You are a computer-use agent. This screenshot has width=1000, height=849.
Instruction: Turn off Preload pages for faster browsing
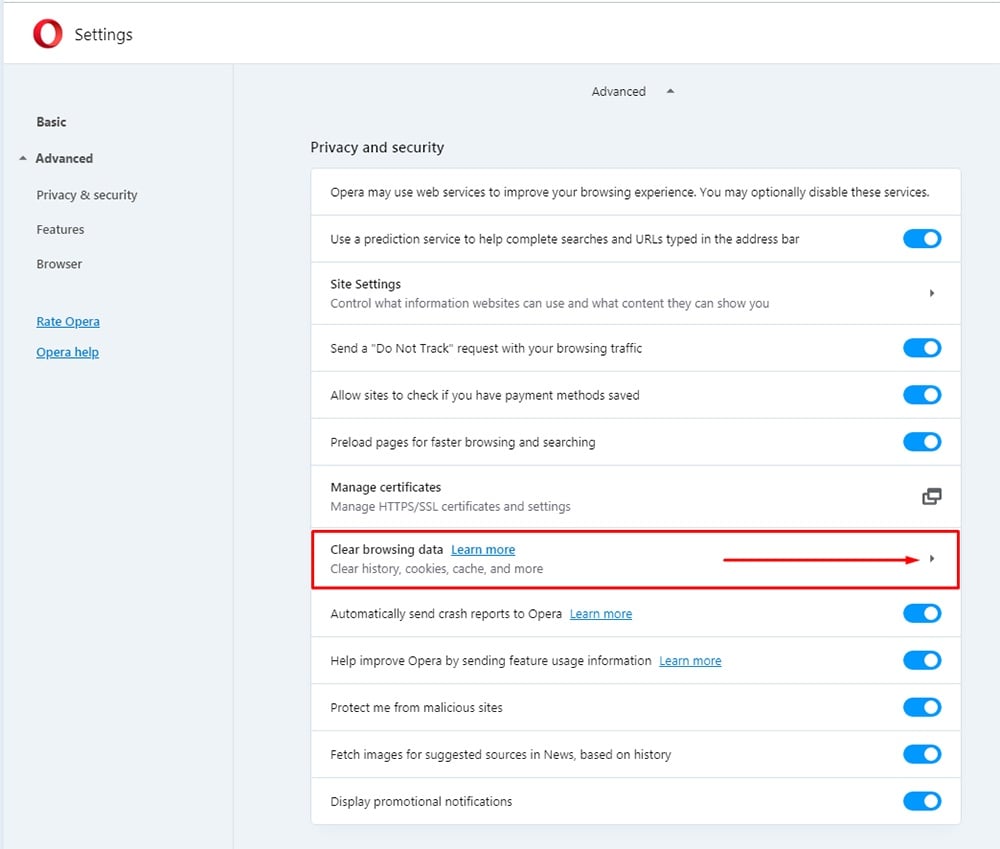click(922, 442)
